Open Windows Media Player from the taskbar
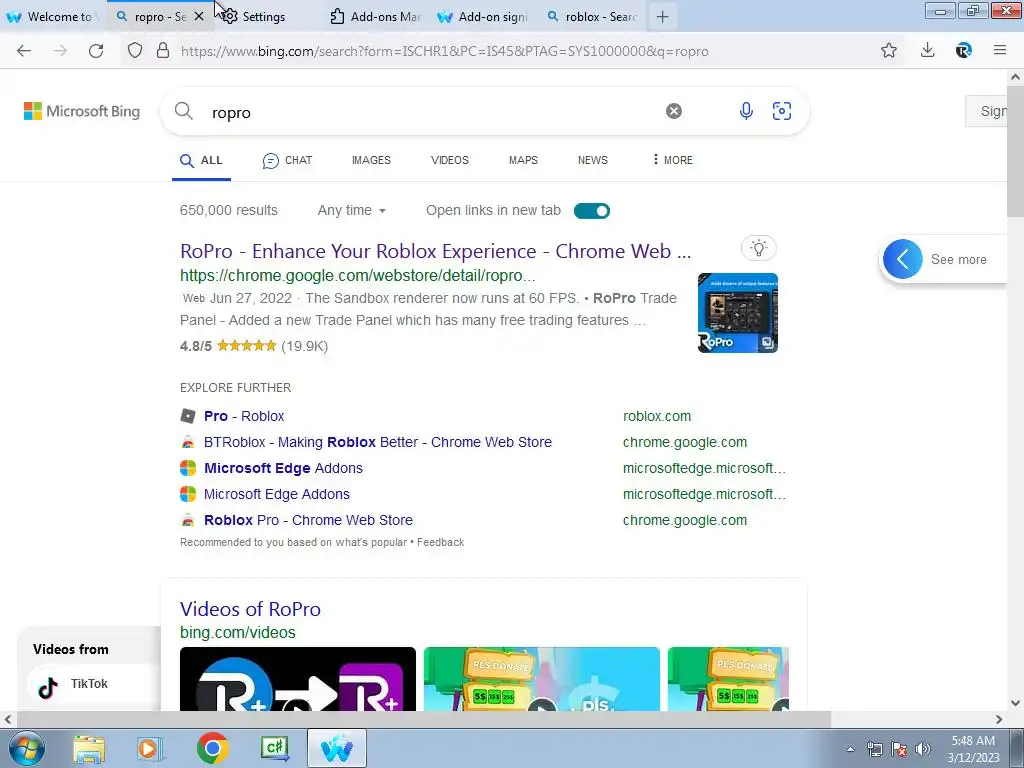 coord(148,748)
